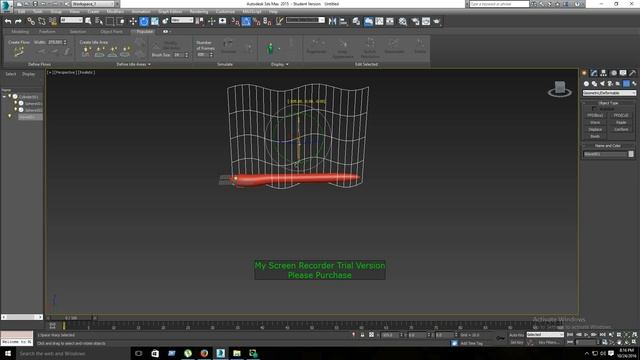Switch to the Motion command panel
Viewport: 640px width, 360px height.
coord(613,73)
